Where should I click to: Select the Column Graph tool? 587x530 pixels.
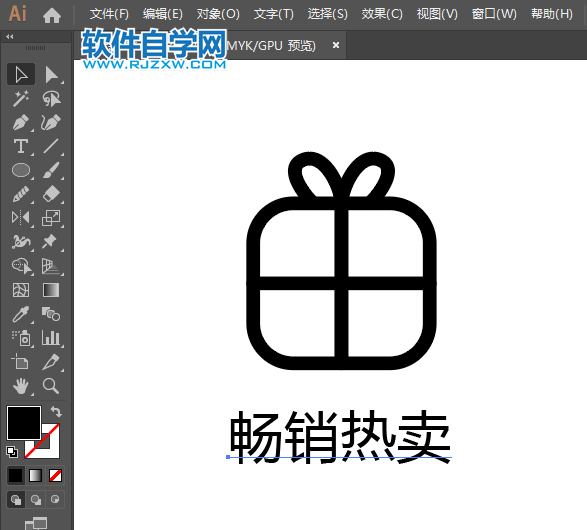[51, 338]
